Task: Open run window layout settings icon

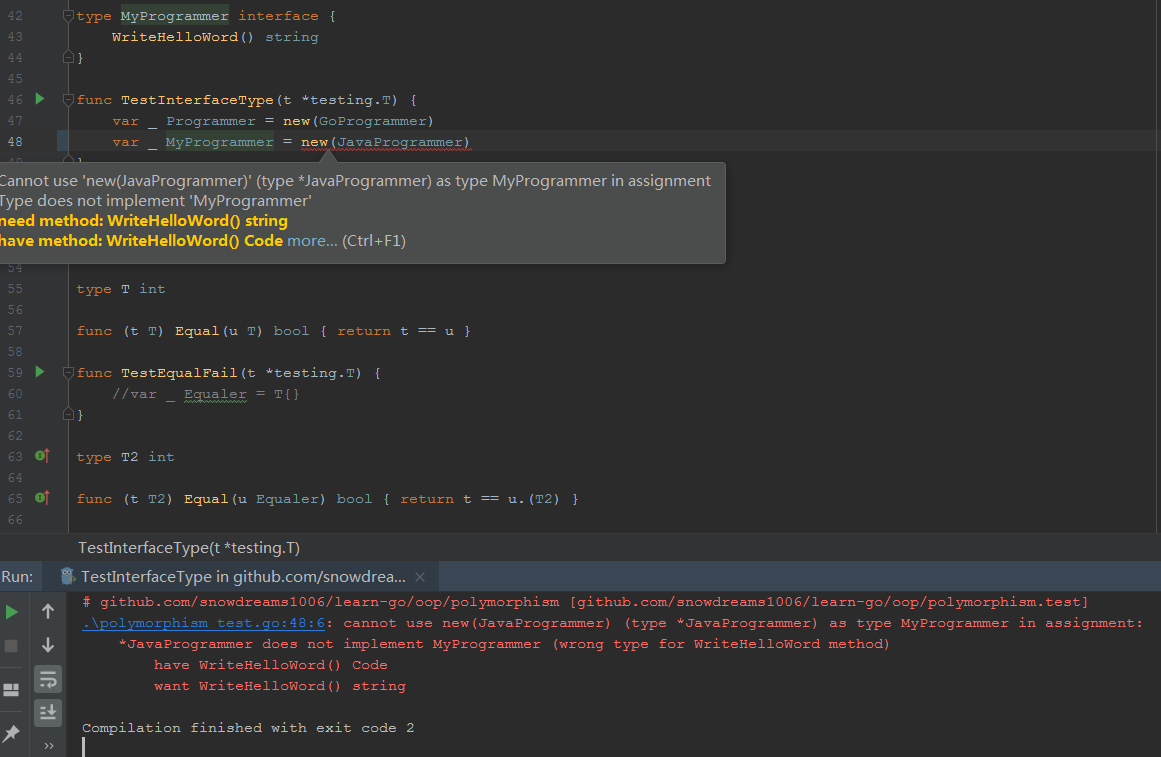Action: tap(11, 688)
